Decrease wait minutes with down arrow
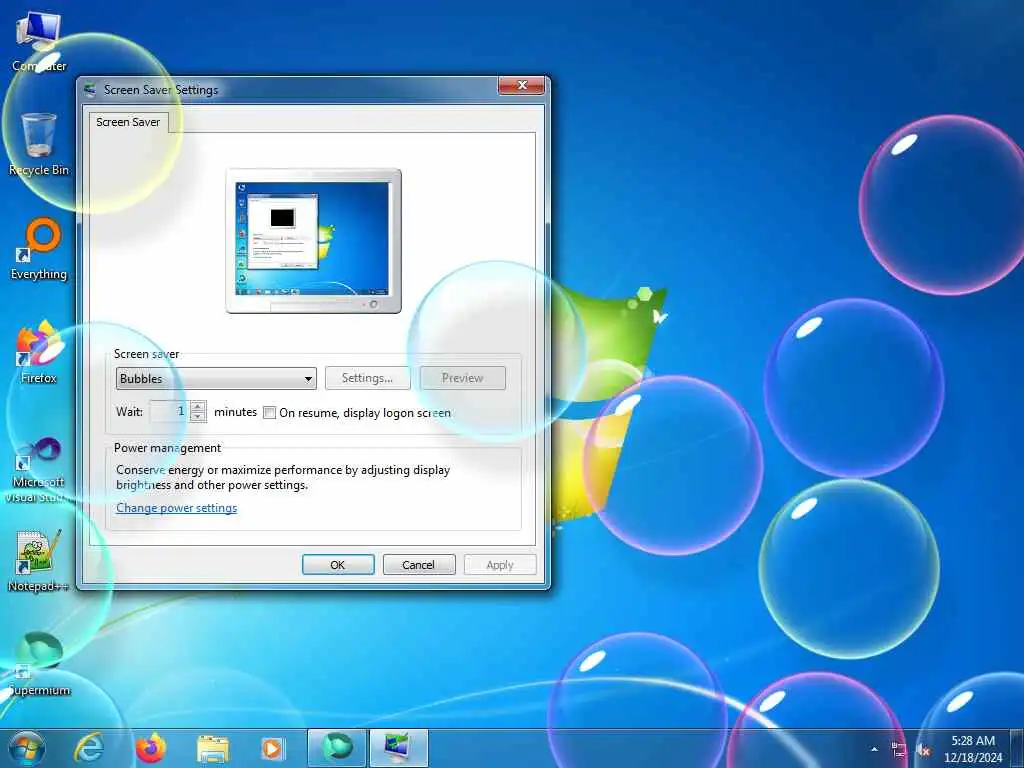Screen dimensions: 1024x768 click(x=198, y=417)
